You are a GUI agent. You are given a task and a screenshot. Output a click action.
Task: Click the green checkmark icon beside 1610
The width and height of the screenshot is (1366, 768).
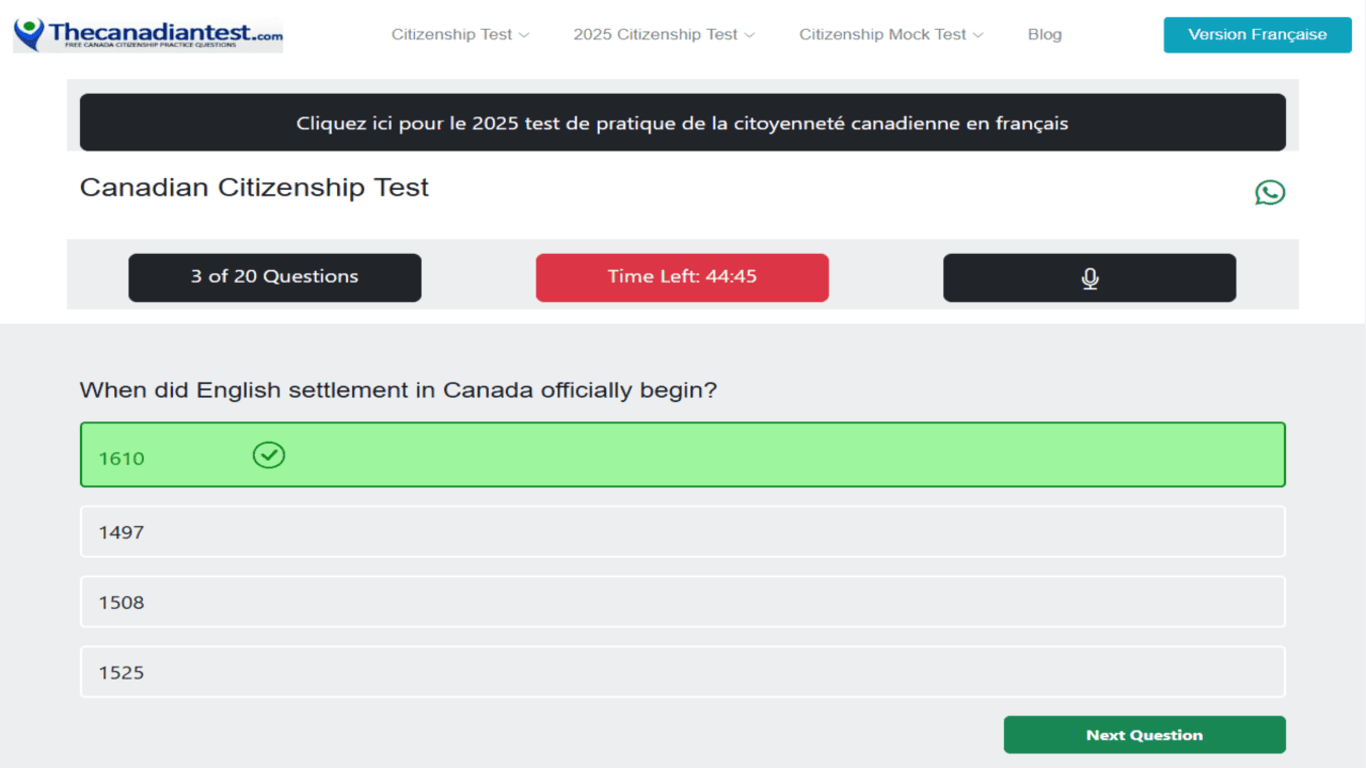(x=269, y=456)
